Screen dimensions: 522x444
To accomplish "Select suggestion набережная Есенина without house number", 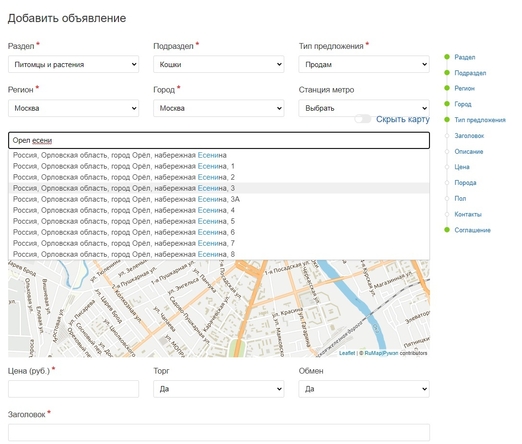I will (219, 155).
